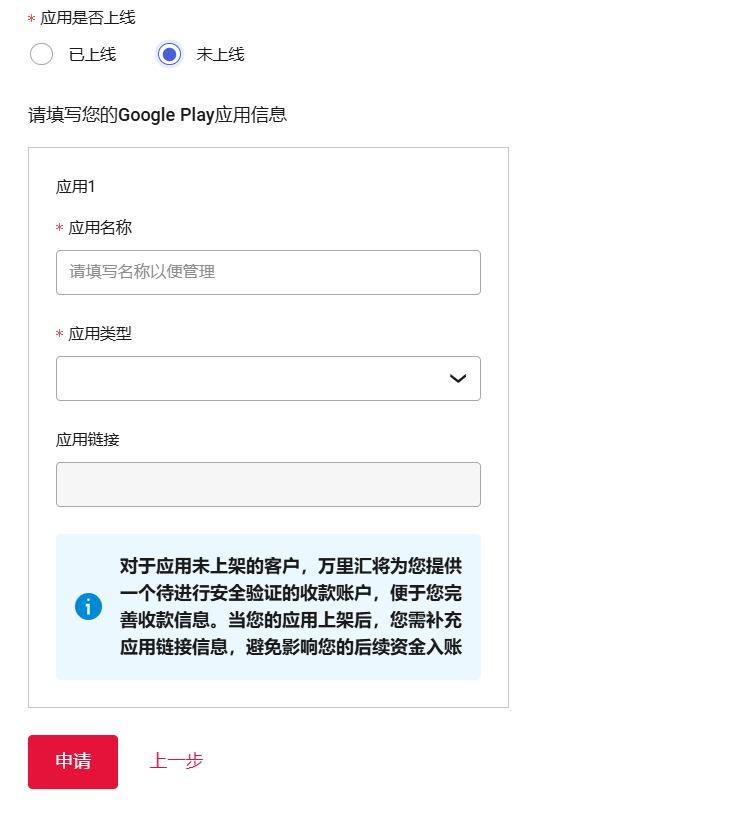
Task: Click the 应用类型 field label
Action: pos(100,334)
